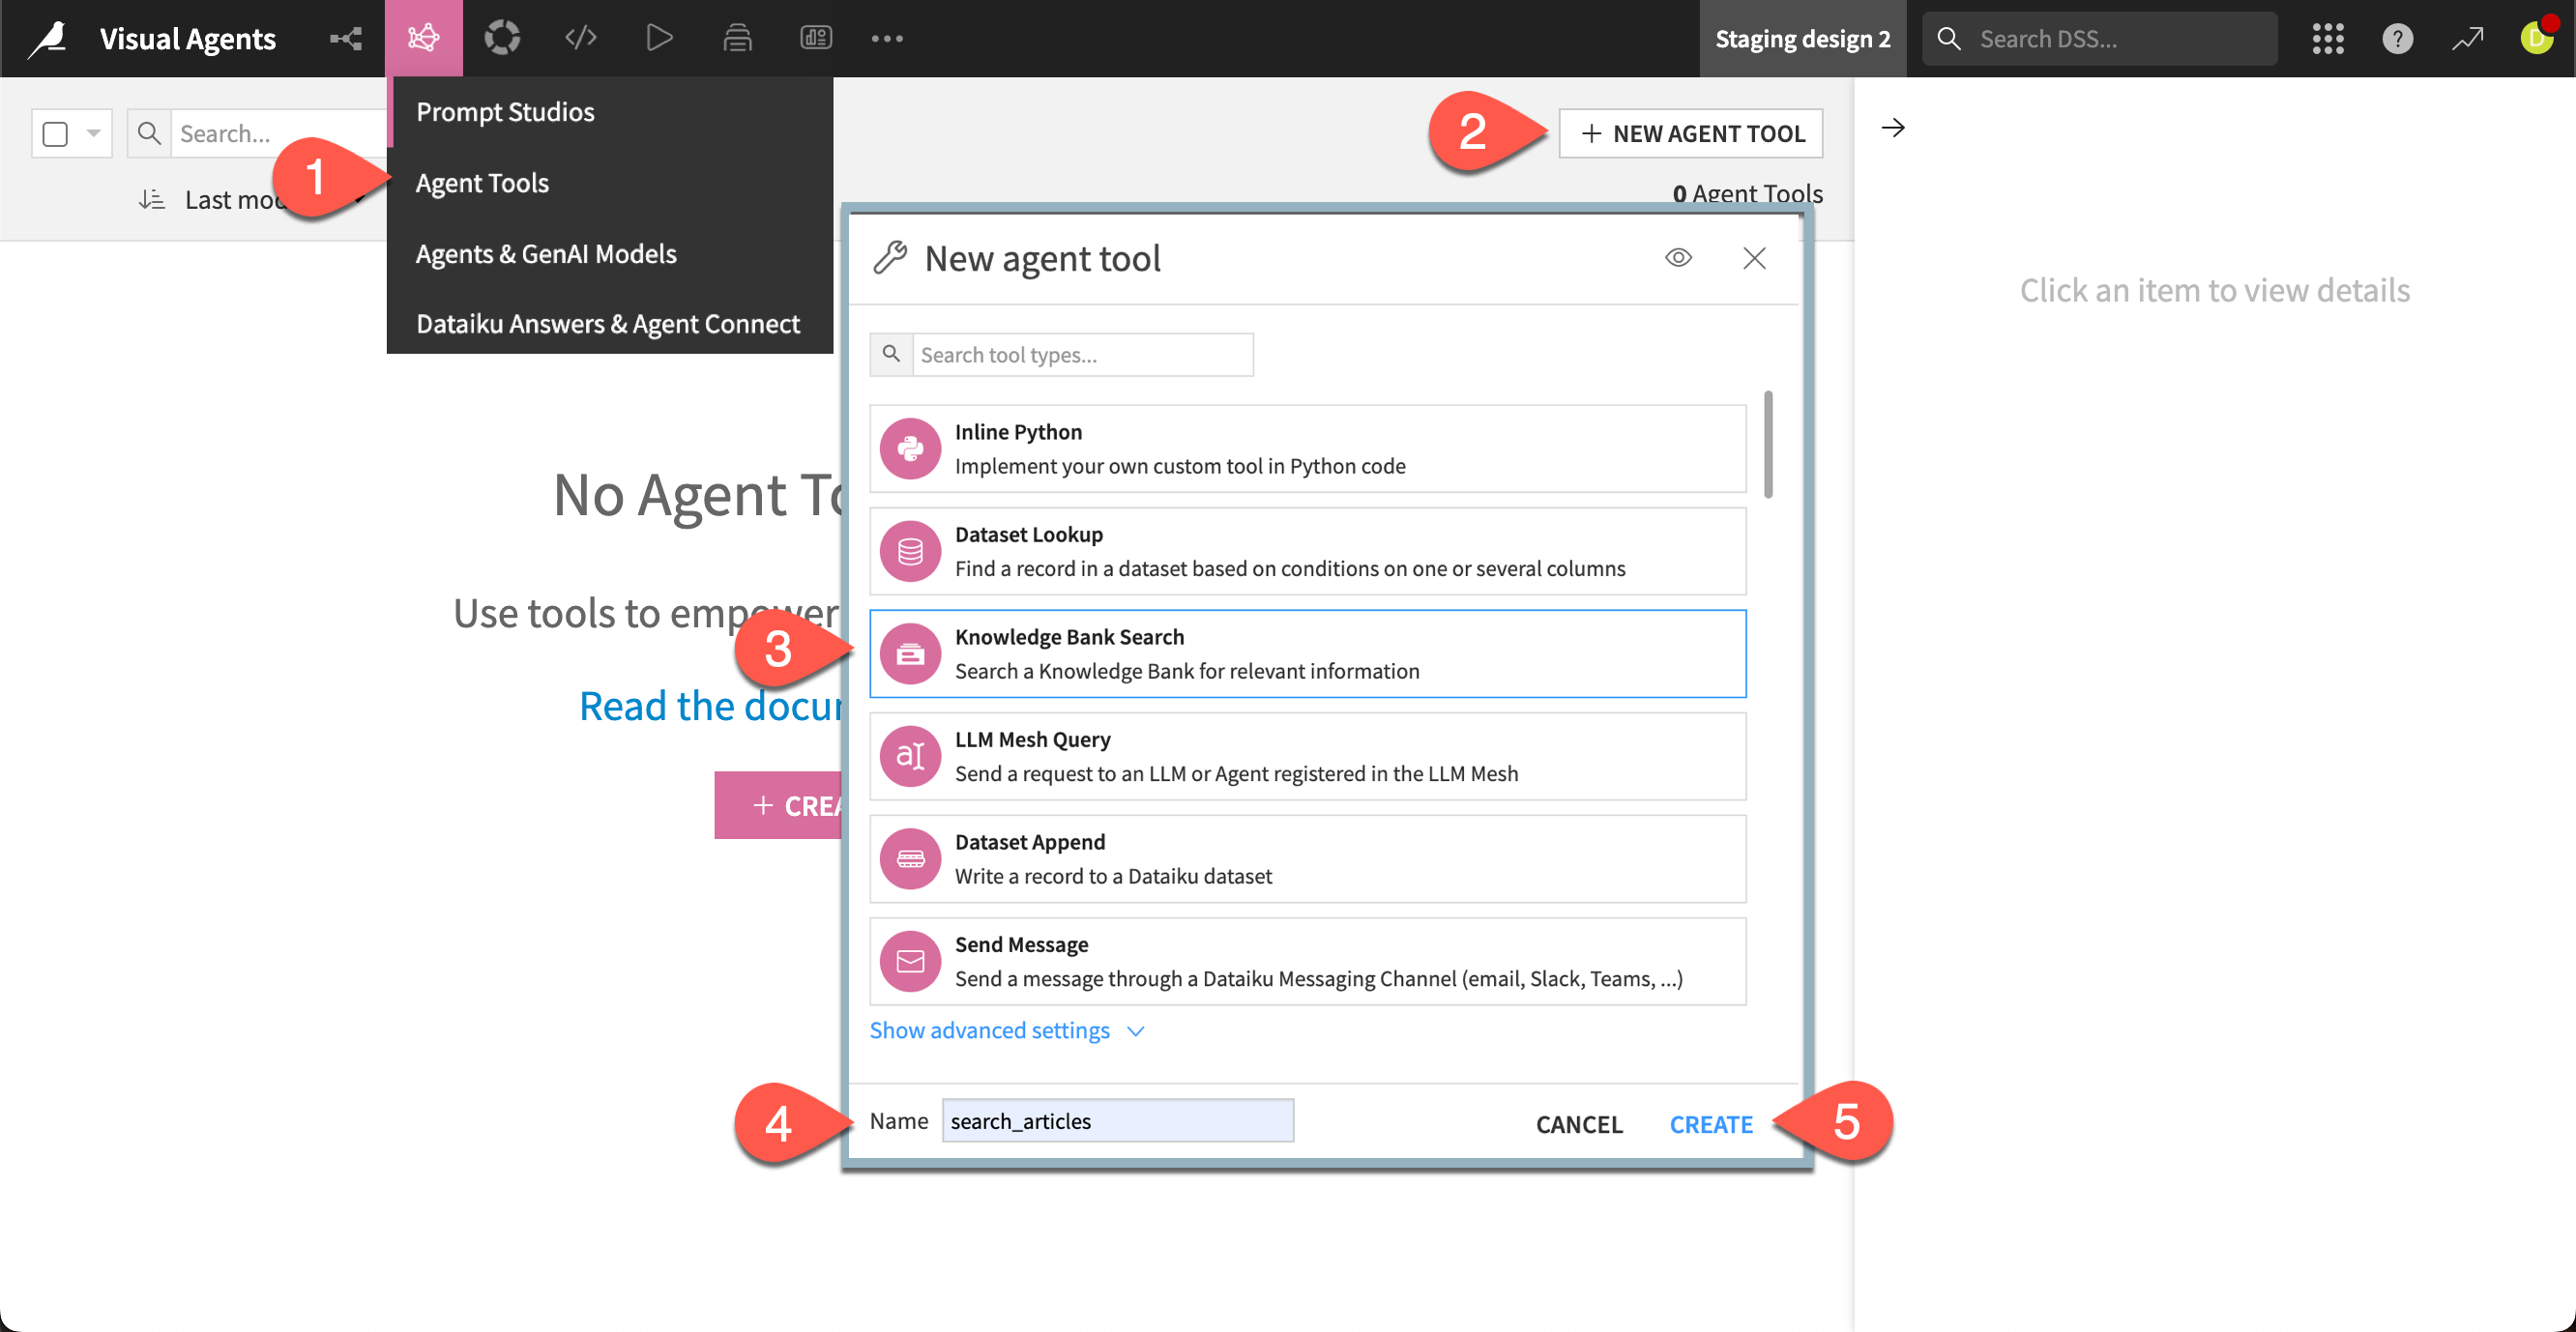The image size is (2576, 1332).
Task: Click the NEW AGENT TOOL button
Action: tap(1690, 133)
